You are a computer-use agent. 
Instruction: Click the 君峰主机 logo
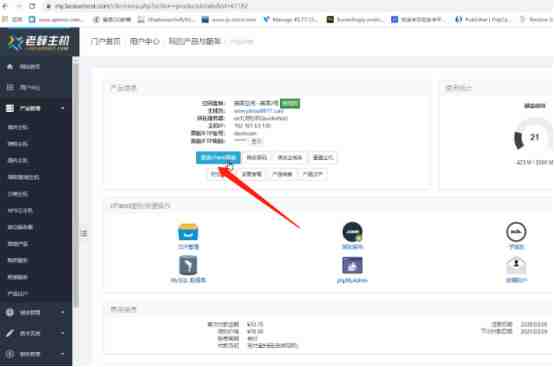pyautogui.click(x=39, y=43)
